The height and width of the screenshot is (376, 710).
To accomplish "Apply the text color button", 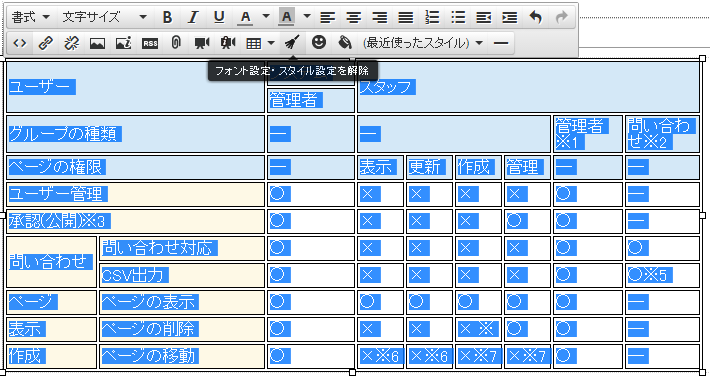I will [x=245, y=17].
